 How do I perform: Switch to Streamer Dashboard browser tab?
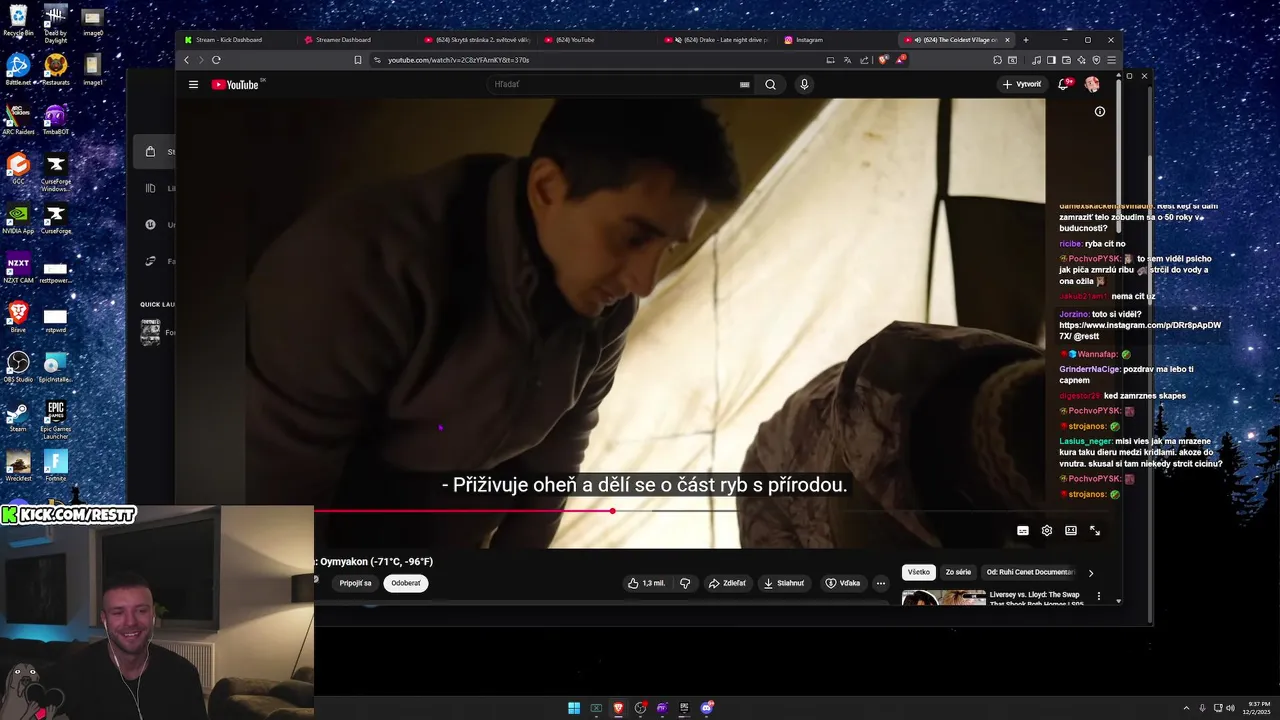pos(355,40)
